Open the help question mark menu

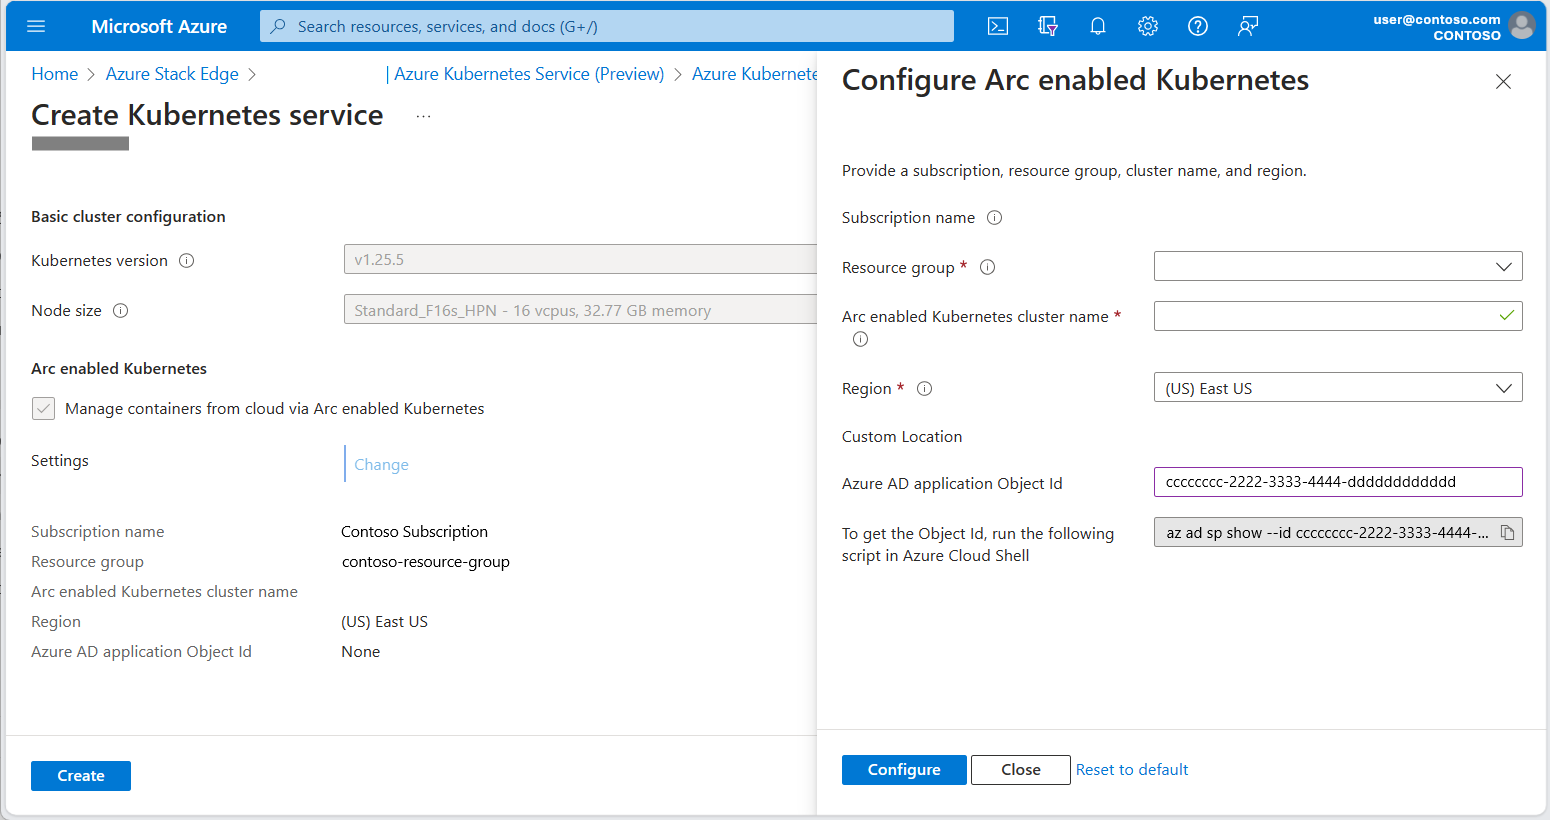coord(1197,26)
